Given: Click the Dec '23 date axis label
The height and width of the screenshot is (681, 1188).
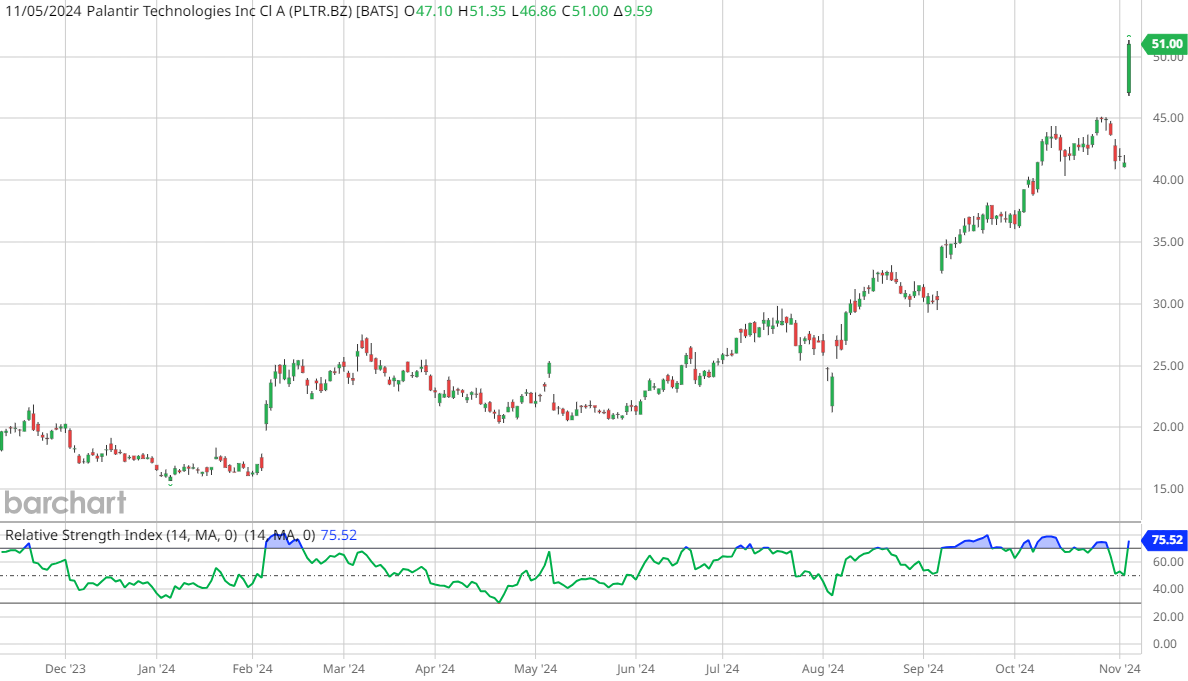Looking at the screenshot, I should pyautogui.click(x=65, y=669).
